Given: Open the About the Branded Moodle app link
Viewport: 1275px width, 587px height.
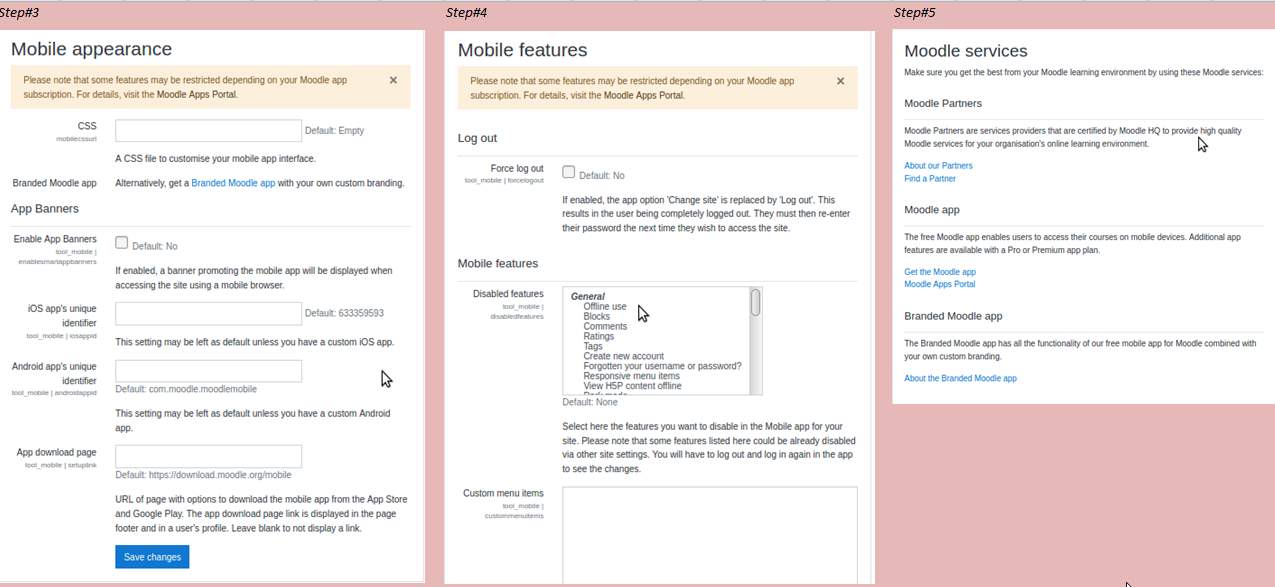Looking at the screenshot, I should coord(960,378).
